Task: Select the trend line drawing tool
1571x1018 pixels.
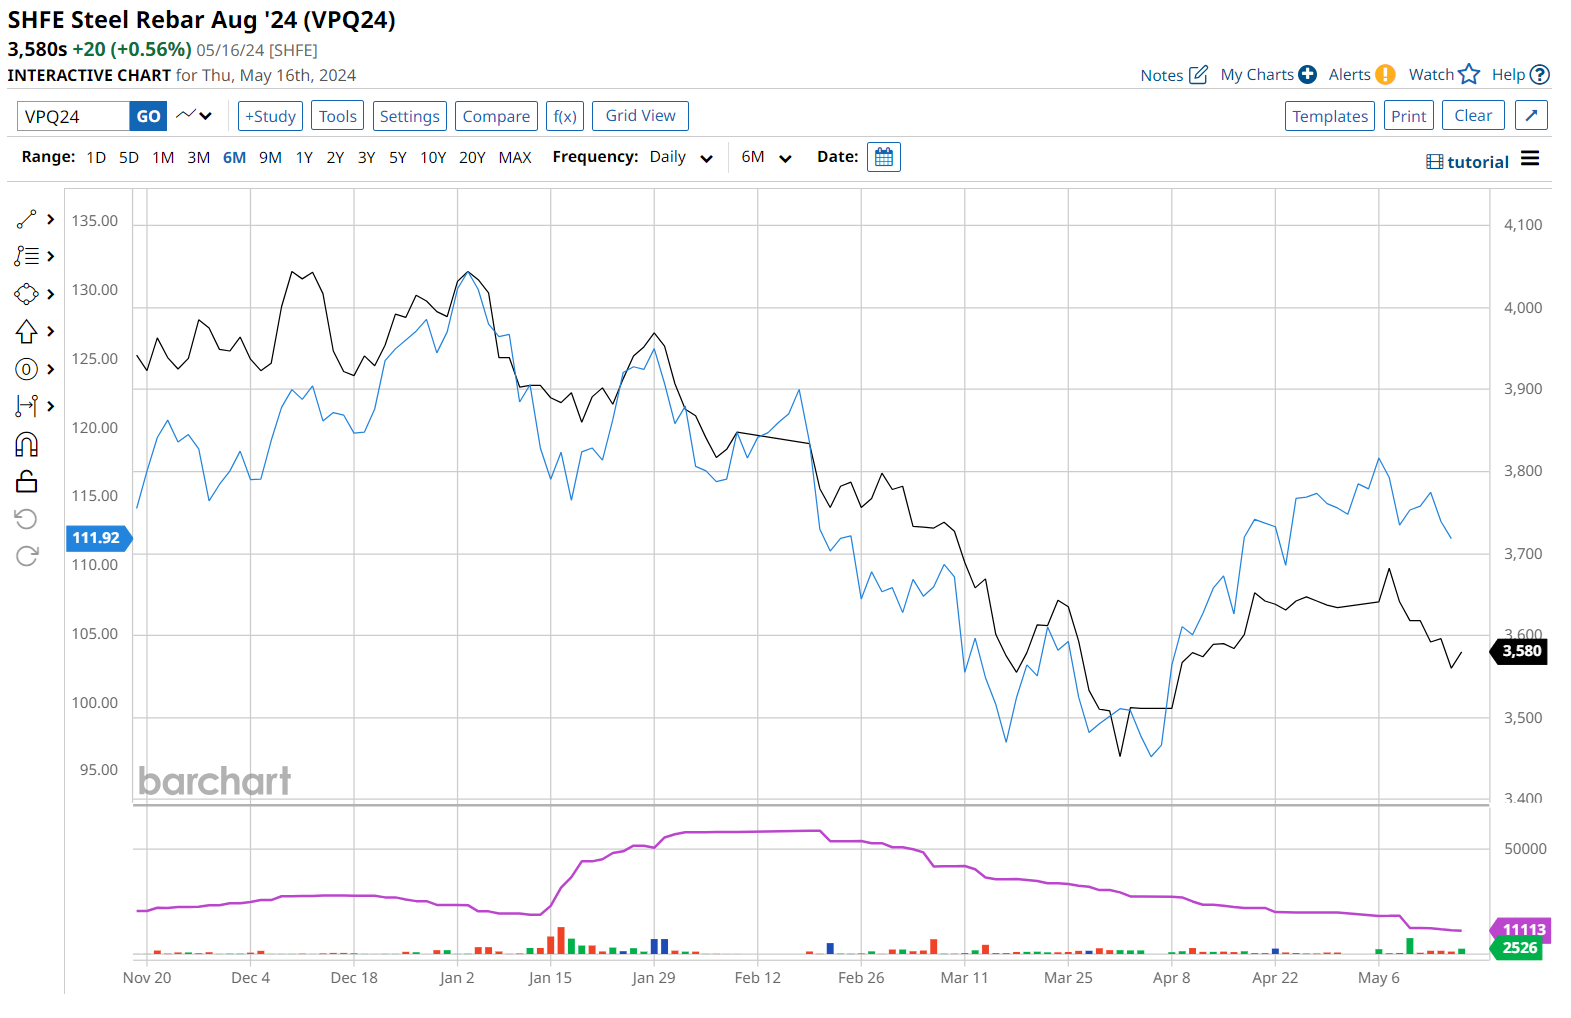Action: [27, 219]
